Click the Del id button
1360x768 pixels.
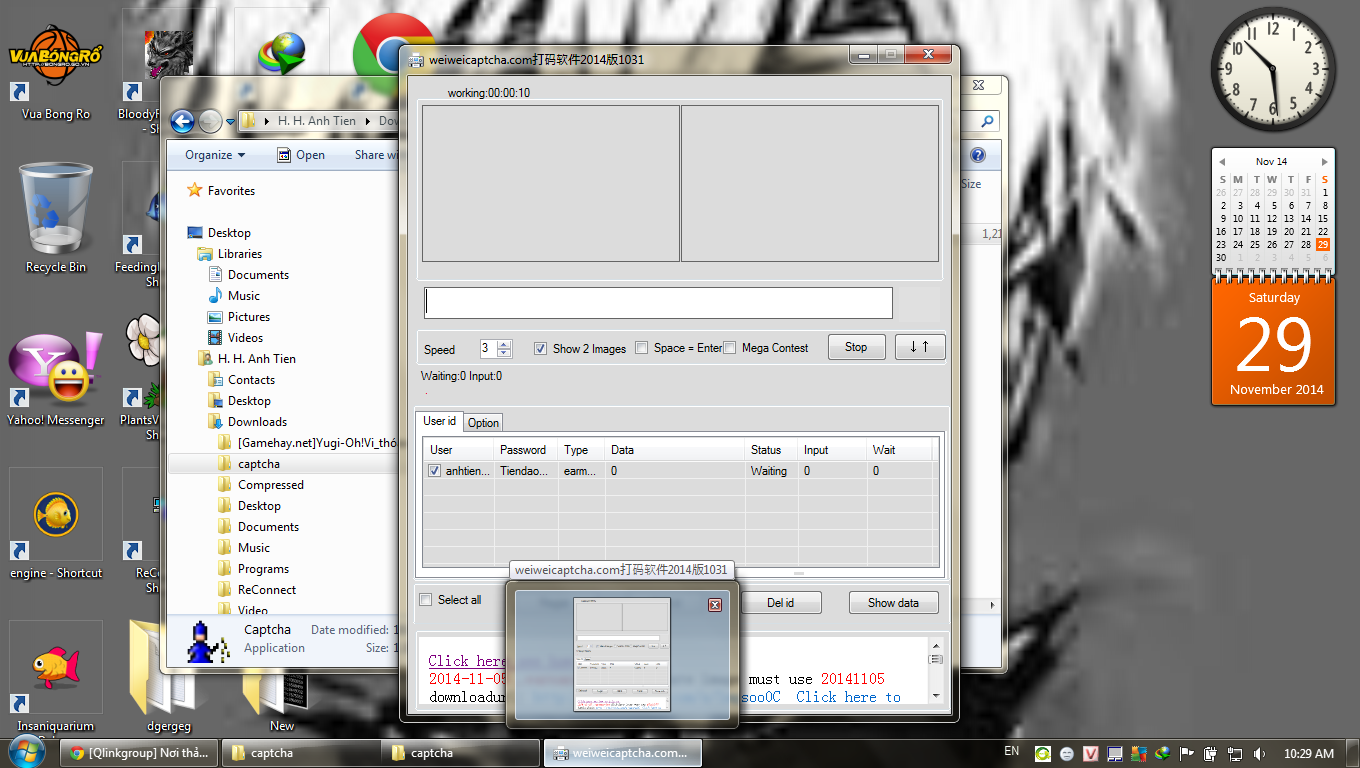coord(781,603)
